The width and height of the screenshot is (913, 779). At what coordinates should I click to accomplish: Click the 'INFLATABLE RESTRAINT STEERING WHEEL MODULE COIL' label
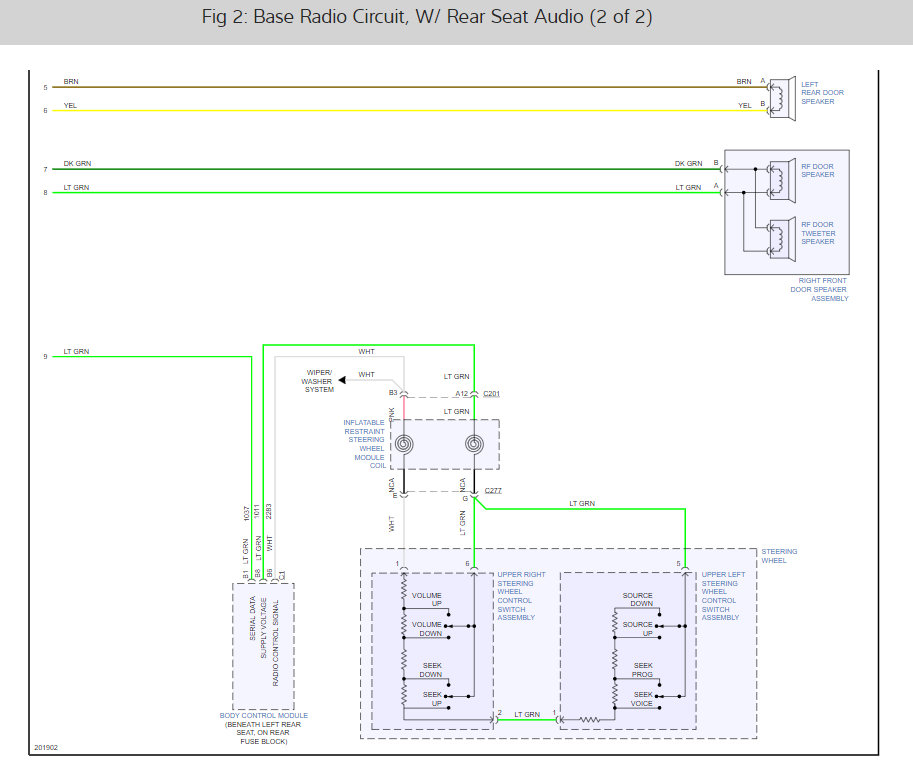pos(365,444)
